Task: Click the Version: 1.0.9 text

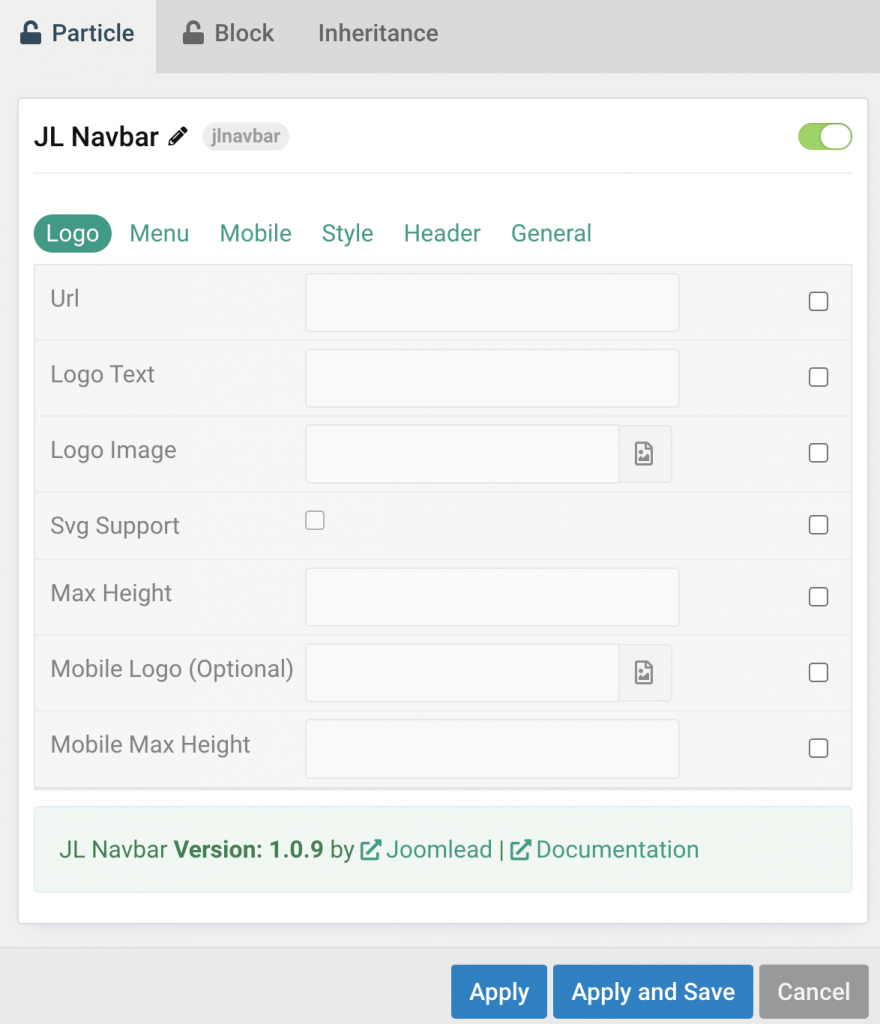Action: pos(248,850)
